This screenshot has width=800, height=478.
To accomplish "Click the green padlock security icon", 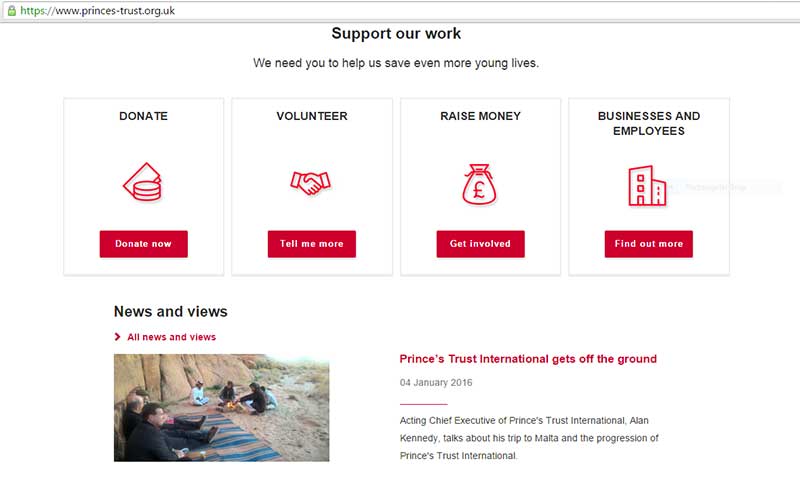I will pyautogui.click(x=11, y=11).
